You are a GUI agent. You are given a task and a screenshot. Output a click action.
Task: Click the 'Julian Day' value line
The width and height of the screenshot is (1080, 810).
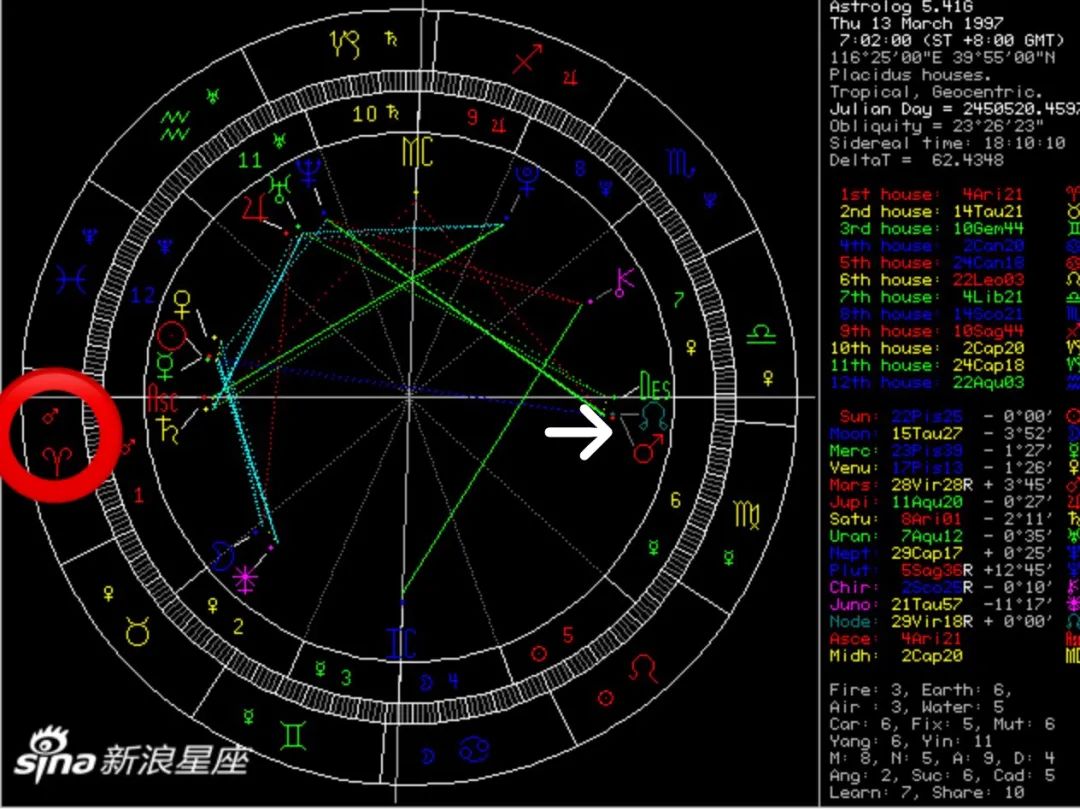point(955,109)
